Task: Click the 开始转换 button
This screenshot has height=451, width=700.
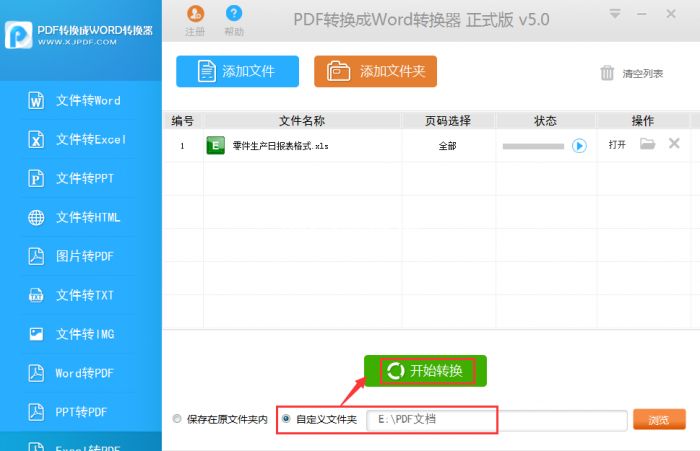Action: 425,371
